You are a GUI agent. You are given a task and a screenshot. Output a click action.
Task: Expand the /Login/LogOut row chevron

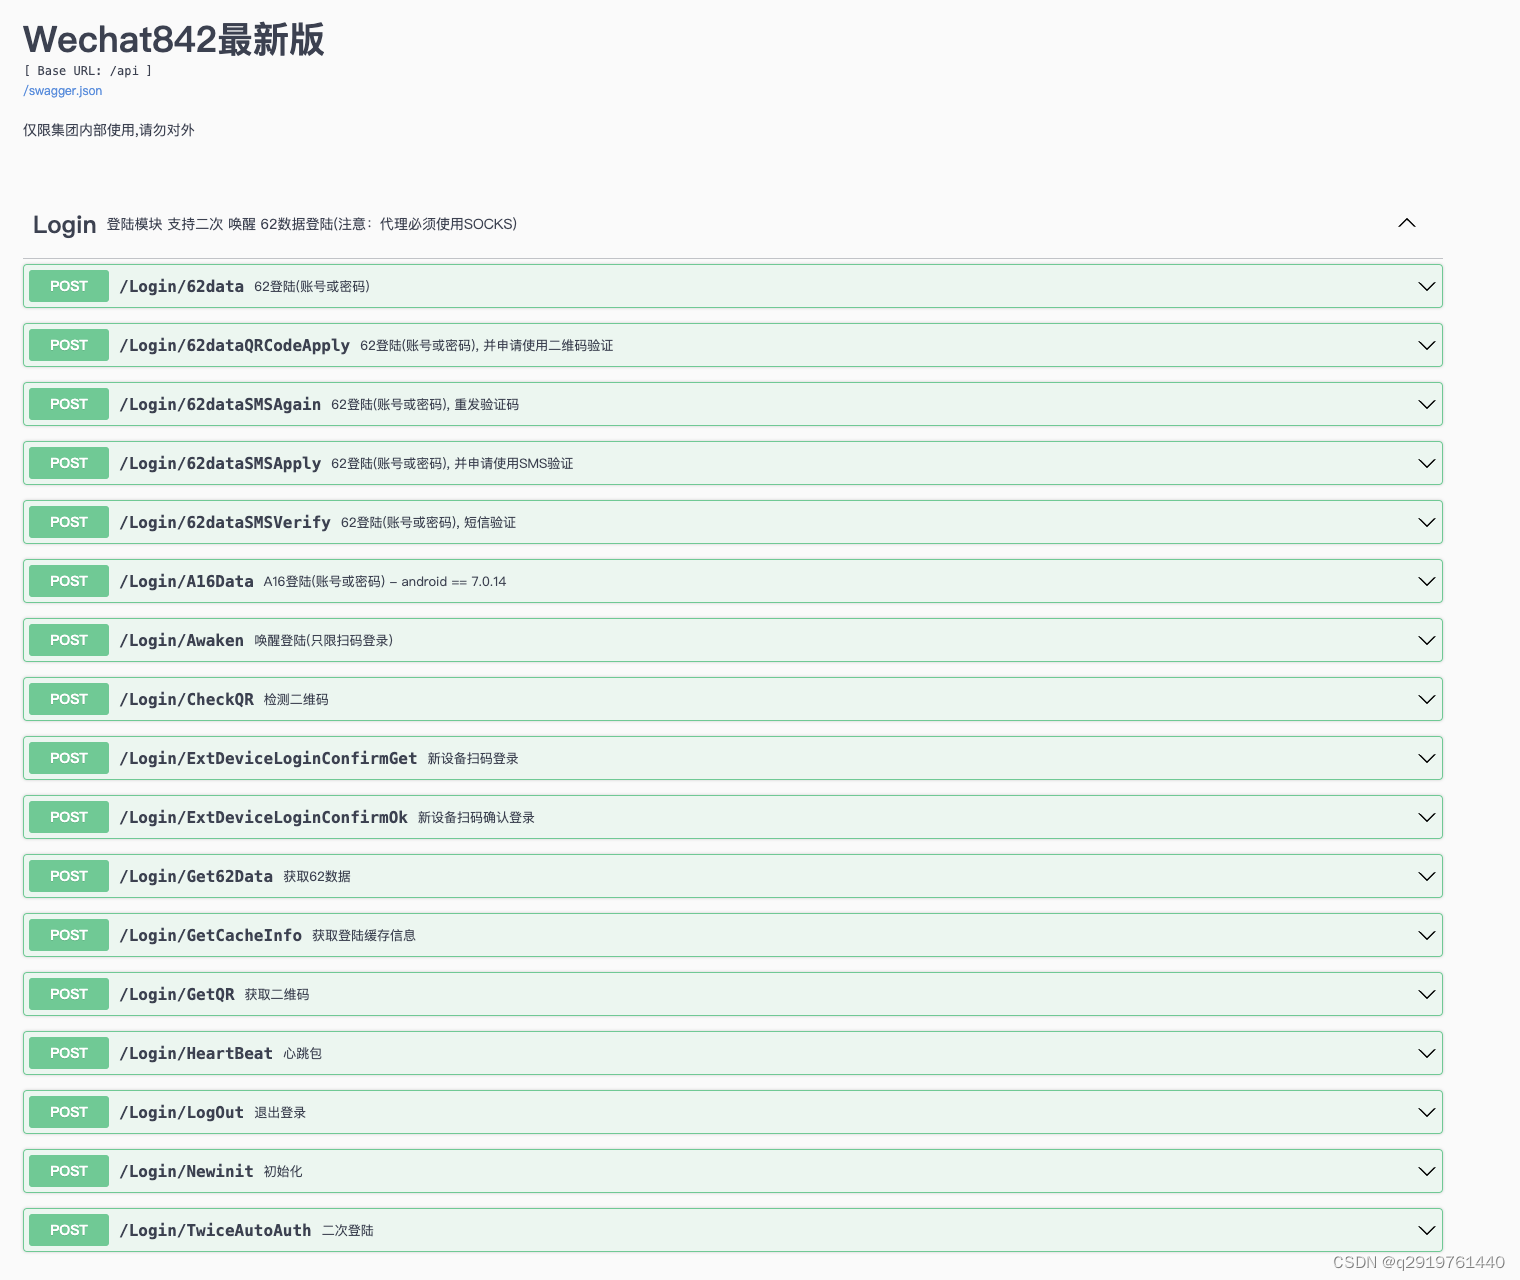click(x=1427, y=1112)
